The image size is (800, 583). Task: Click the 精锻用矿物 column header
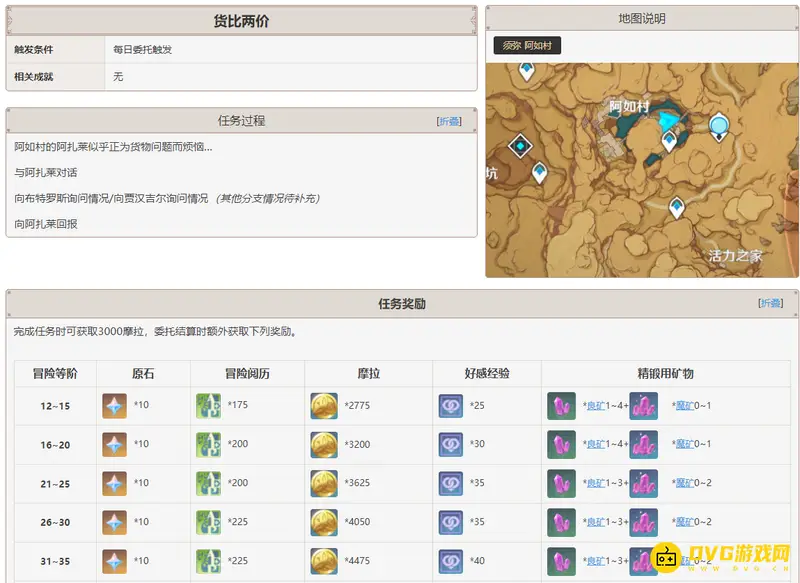pyautogui.click(x=665, y=373)
